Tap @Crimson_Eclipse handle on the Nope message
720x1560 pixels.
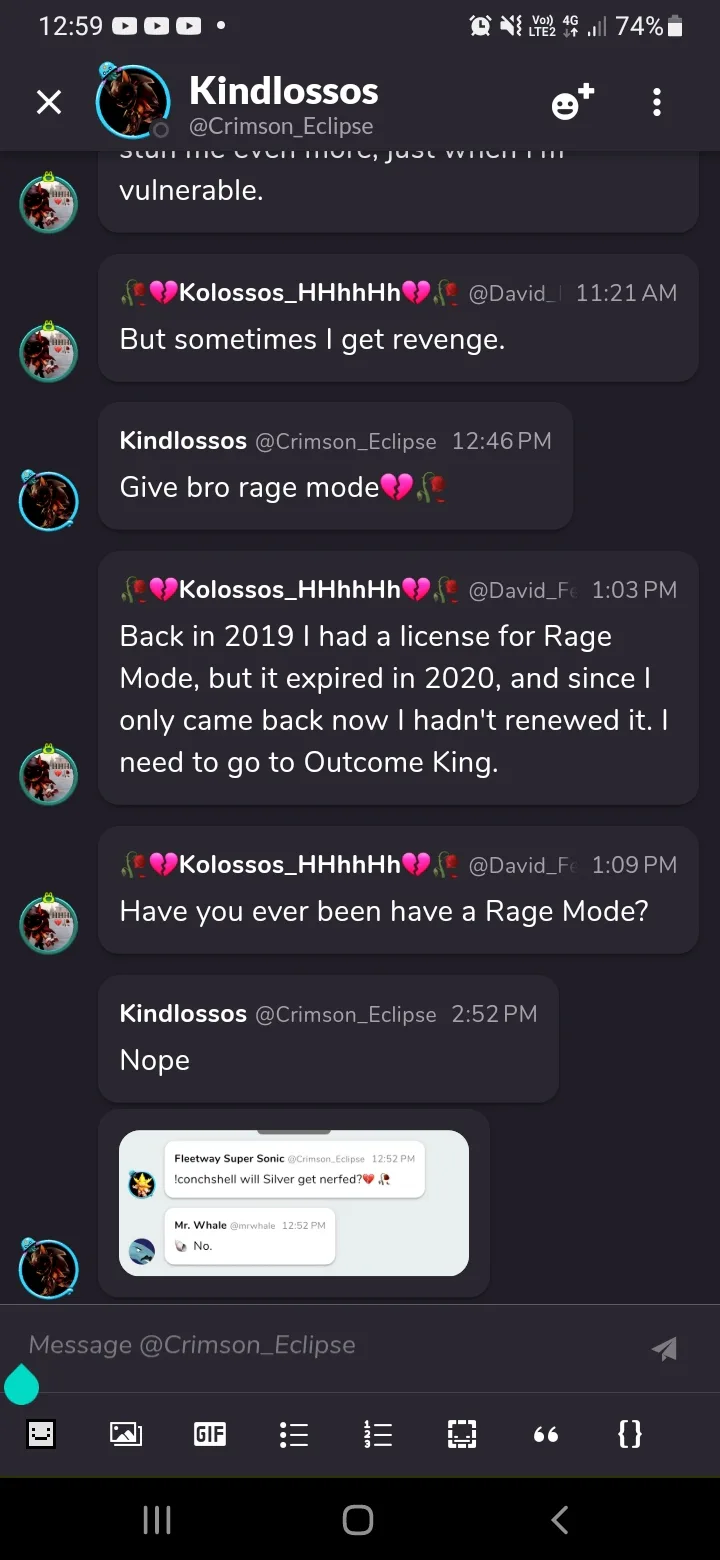346,1014
